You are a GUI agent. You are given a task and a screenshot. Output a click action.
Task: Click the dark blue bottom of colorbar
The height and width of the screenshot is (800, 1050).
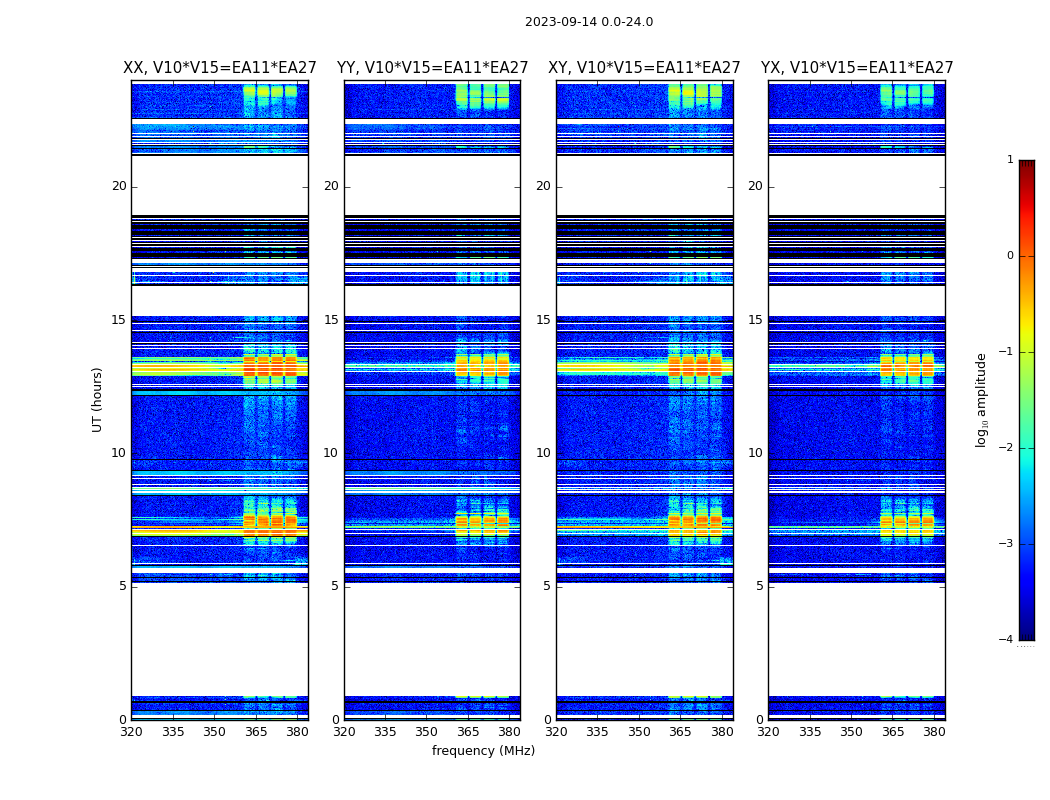[1026, 634]
